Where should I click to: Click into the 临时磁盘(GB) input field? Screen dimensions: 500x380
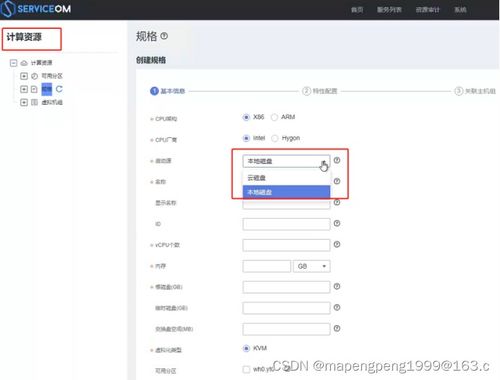(x=286, y=308)
